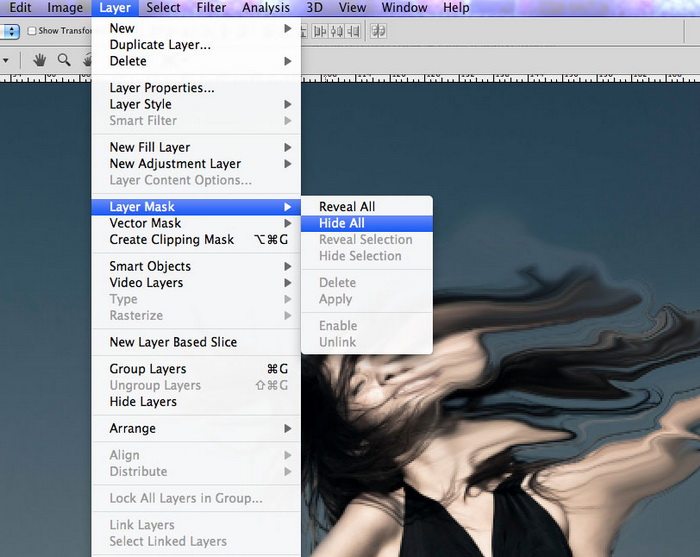This screenshot has width=700, height=557.
Task: Open Layer Properties...
Action: pyautogui.click(x=196, y=88)
